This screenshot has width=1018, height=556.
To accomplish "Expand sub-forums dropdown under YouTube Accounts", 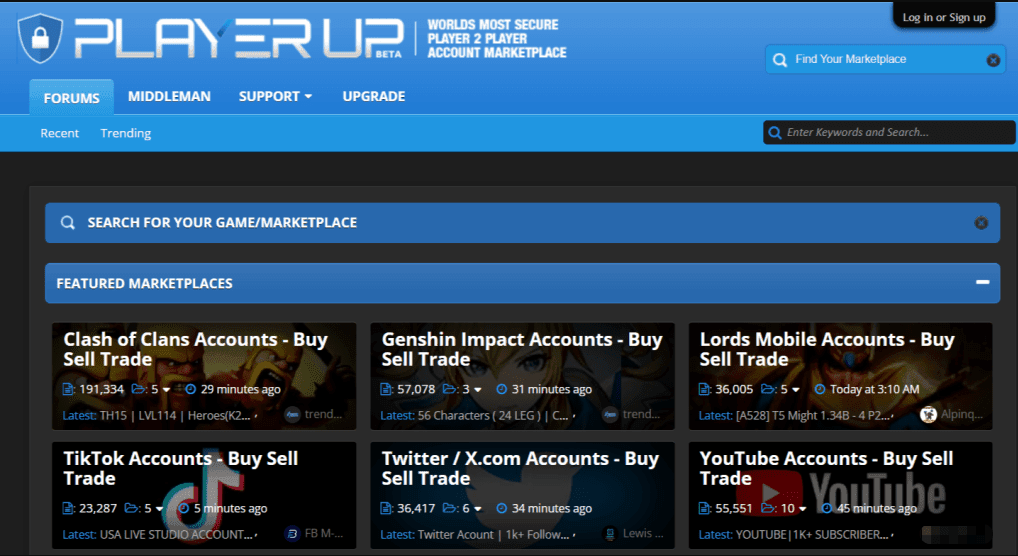I will tap(803, 508).
